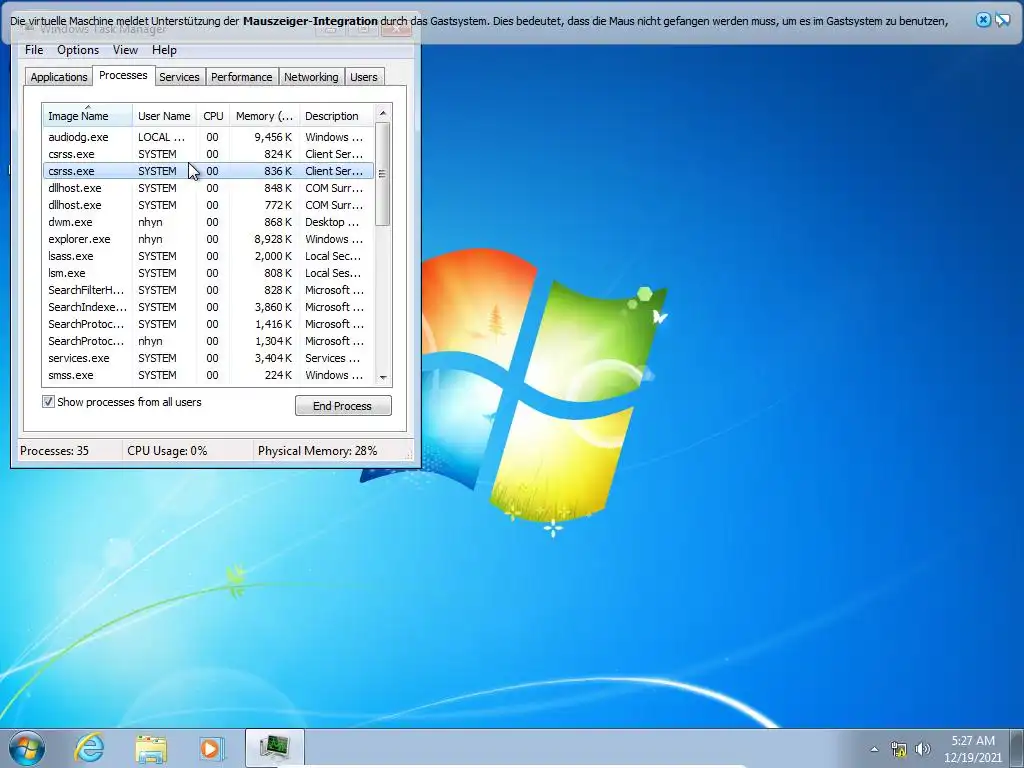This screenshot has width=1024, height=768.
Task: Select dllhost.exe row using 772 K
Action: (x=208, y=205)
